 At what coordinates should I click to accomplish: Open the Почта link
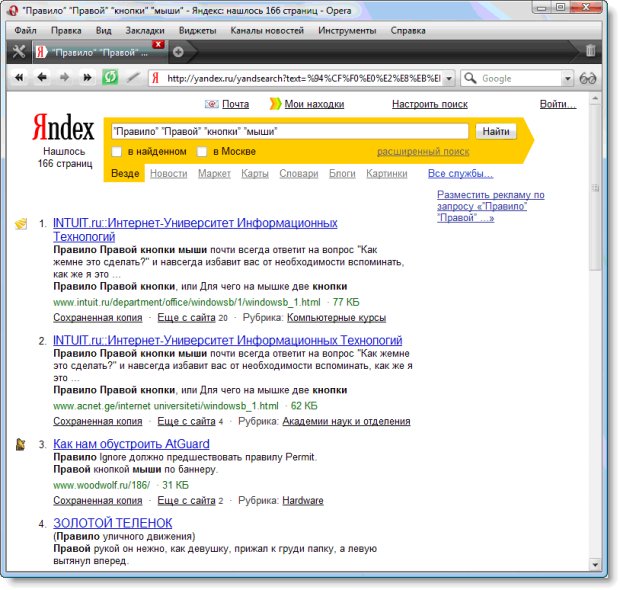click(236, 104)
